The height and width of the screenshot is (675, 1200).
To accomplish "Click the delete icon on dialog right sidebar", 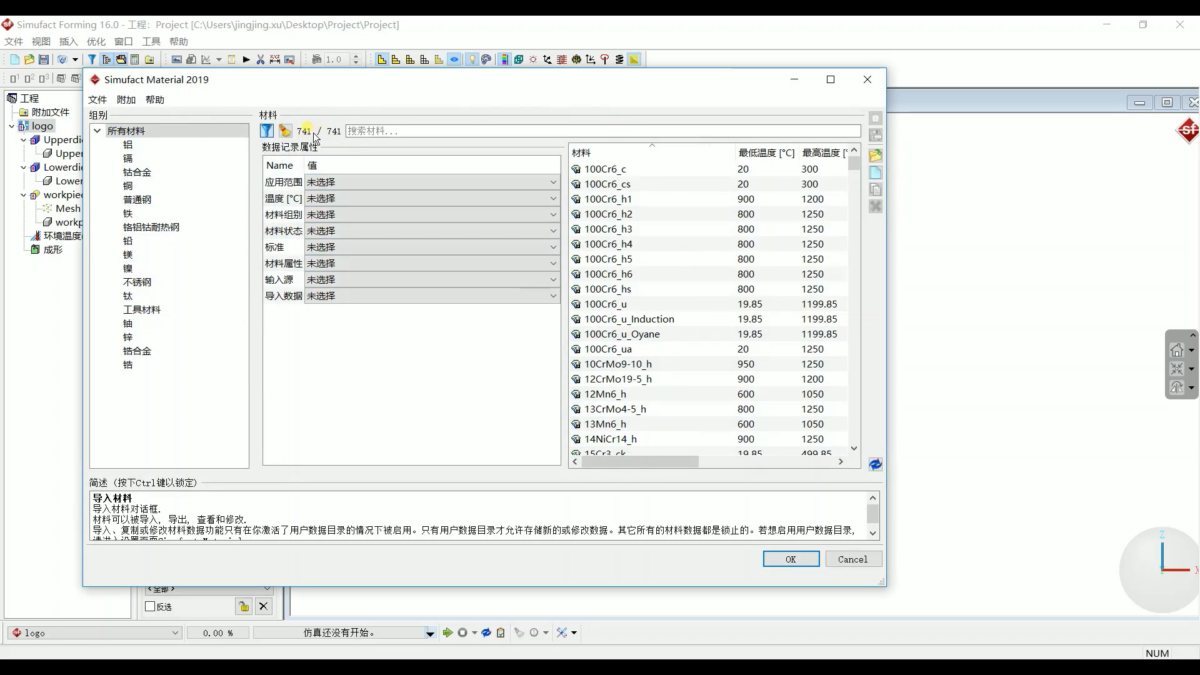I will pos(875,207).
